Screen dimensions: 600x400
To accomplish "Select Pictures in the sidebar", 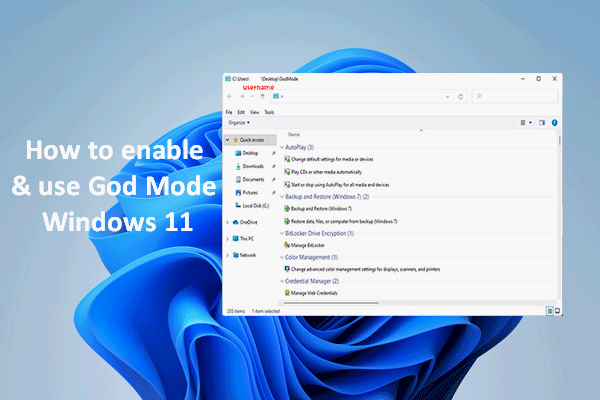I will pos(250,193).
